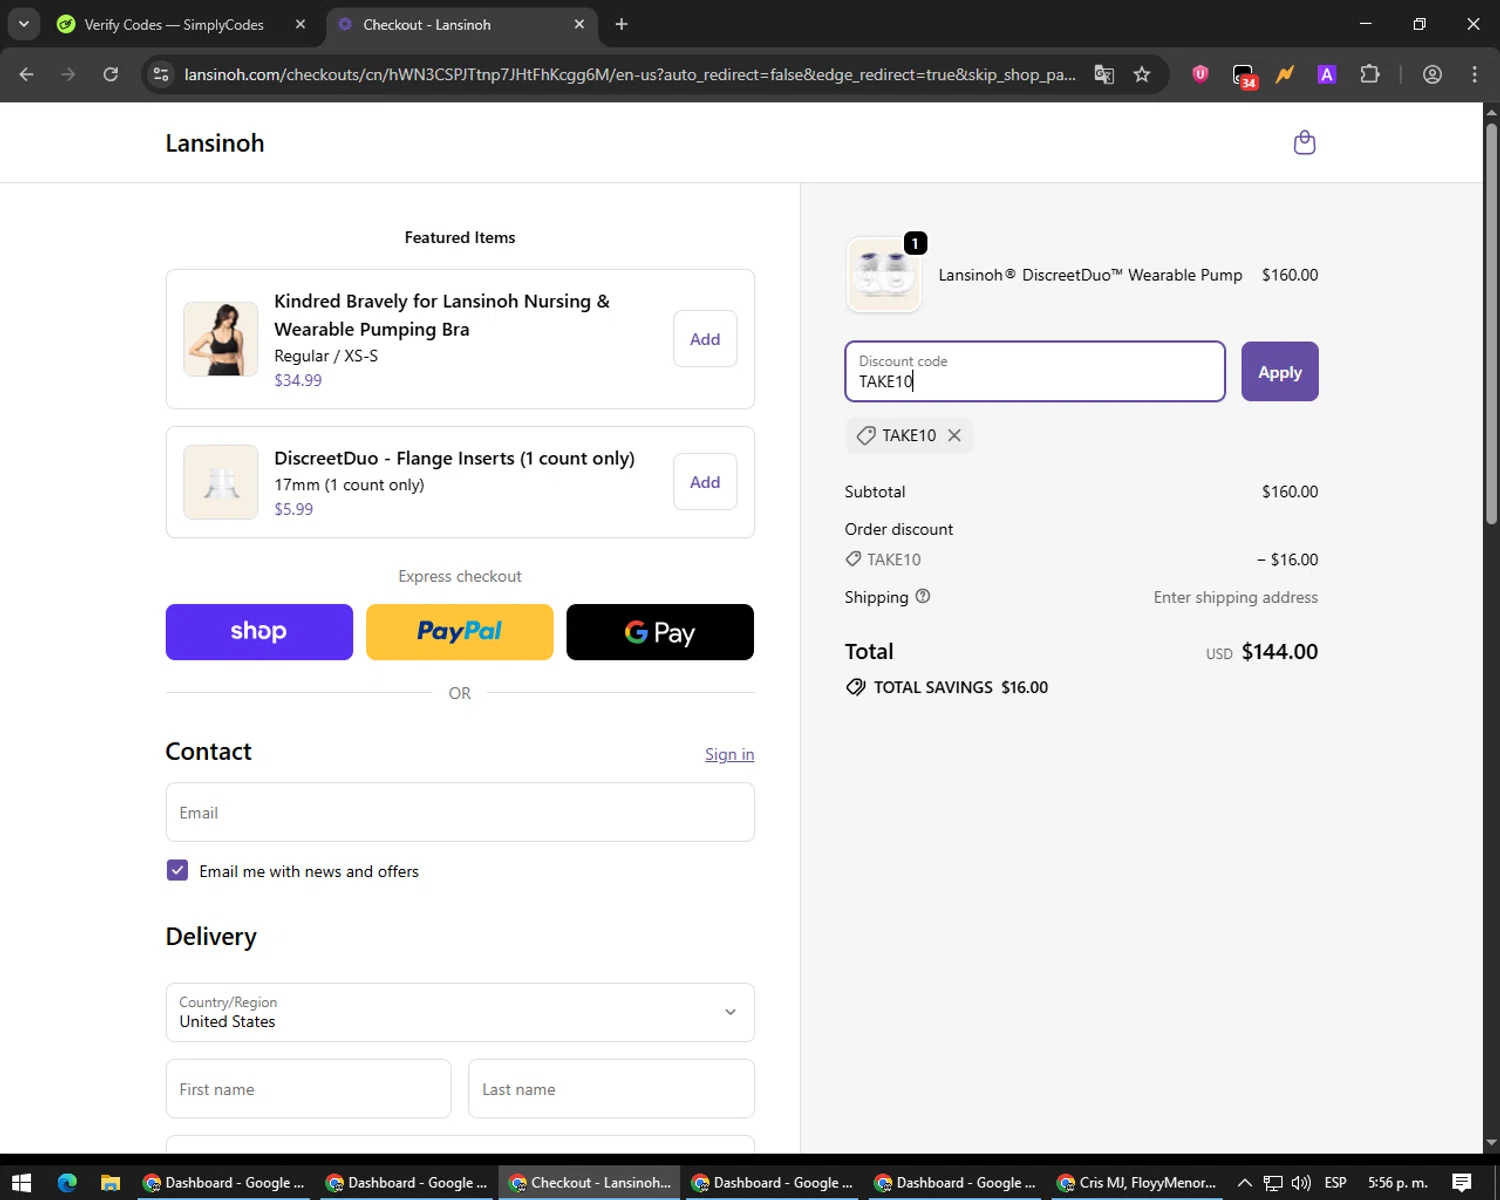
Task: Open the shopping bag cart icon
Action: [x=1304, y=143]
